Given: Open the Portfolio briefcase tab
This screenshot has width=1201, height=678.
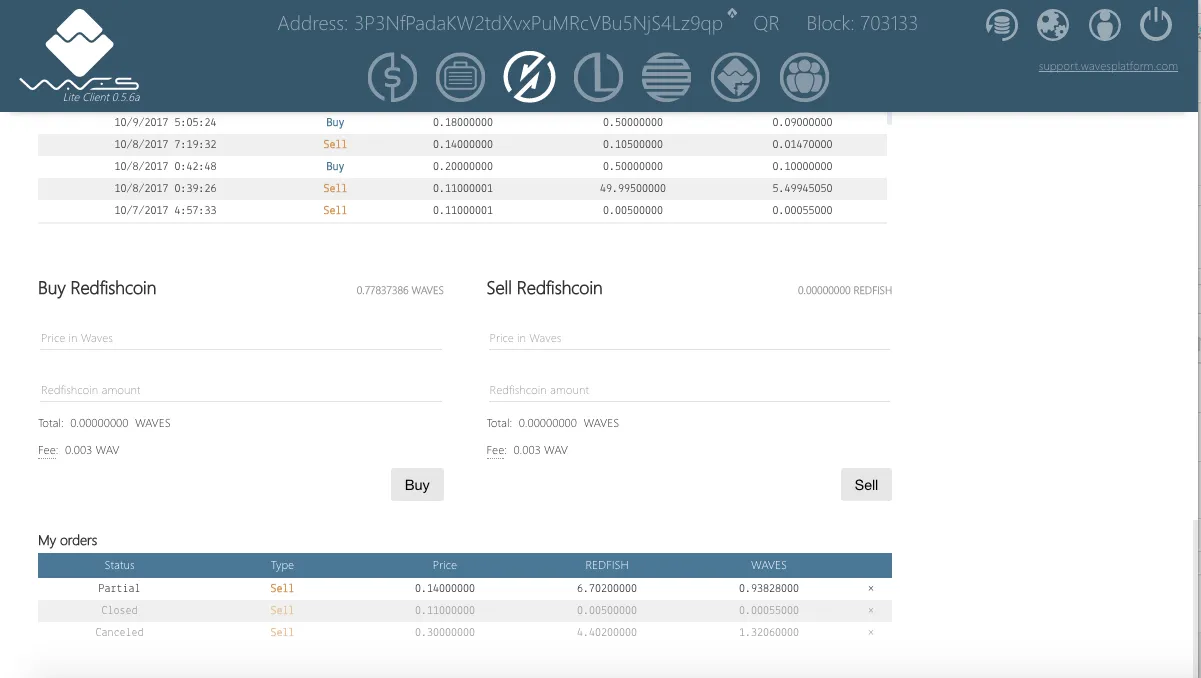Looking at the screenshot, I should (461, 77).
